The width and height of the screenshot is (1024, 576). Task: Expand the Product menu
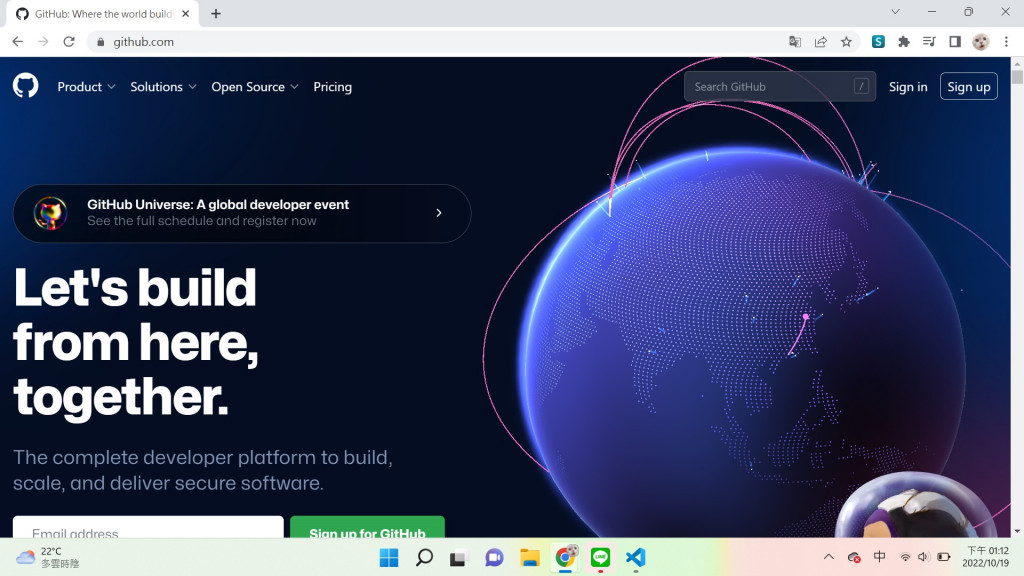pyautogui.click(x=86, y=87)
